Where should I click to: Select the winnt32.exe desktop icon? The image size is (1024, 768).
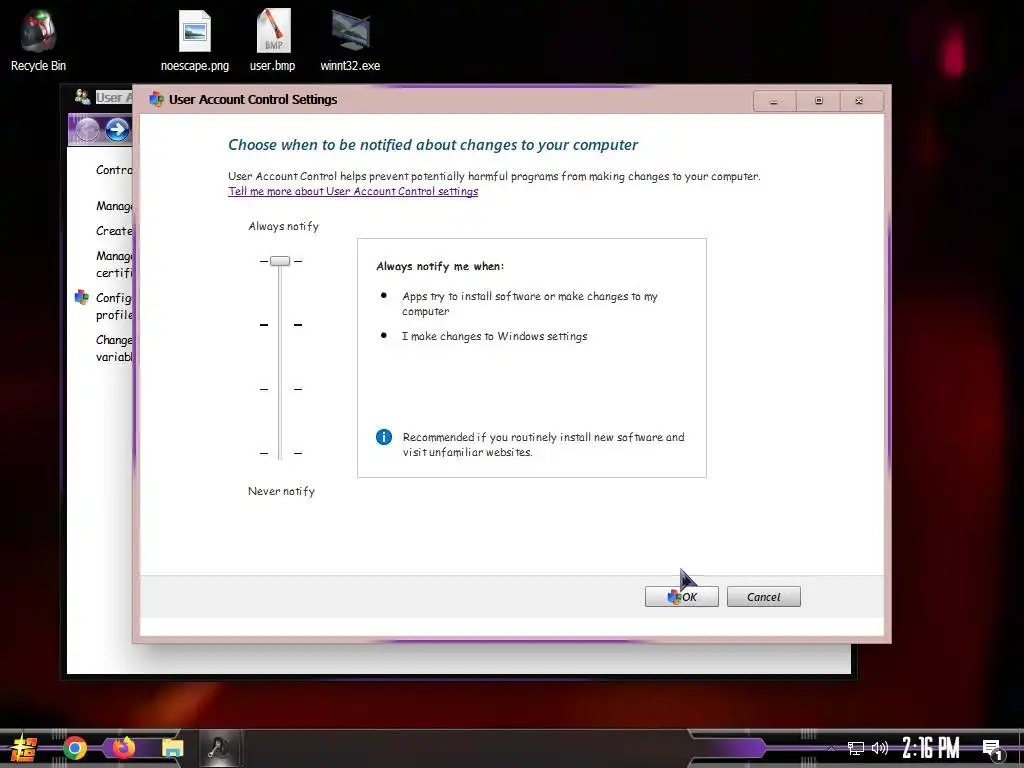tap(350, 40)
